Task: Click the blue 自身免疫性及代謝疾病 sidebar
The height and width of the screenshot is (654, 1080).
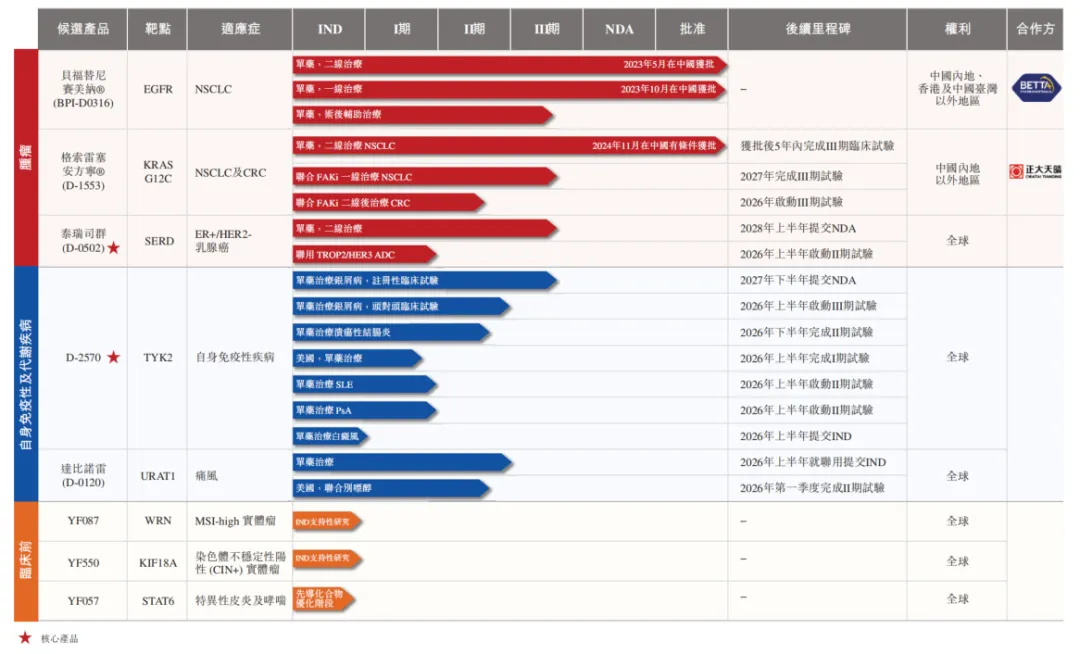Action: click(25, 383)
